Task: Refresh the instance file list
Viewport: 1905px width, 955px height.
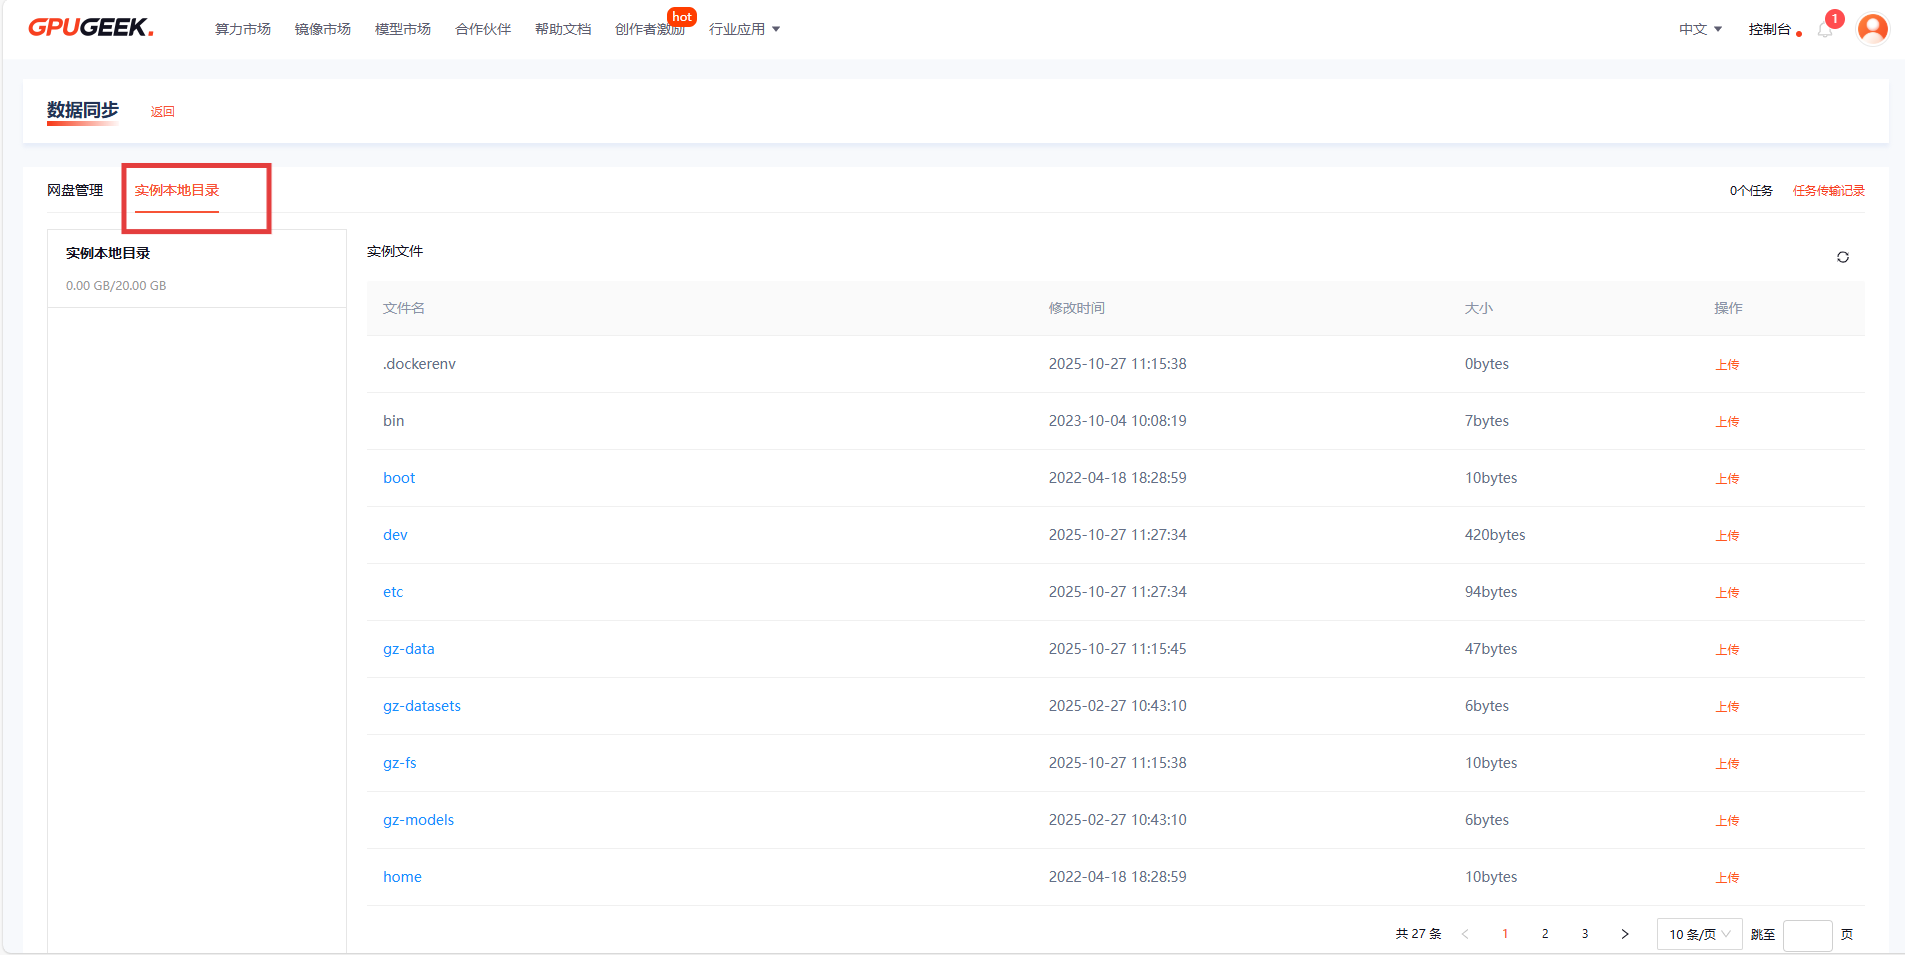Action: (x=1842, y=257)
